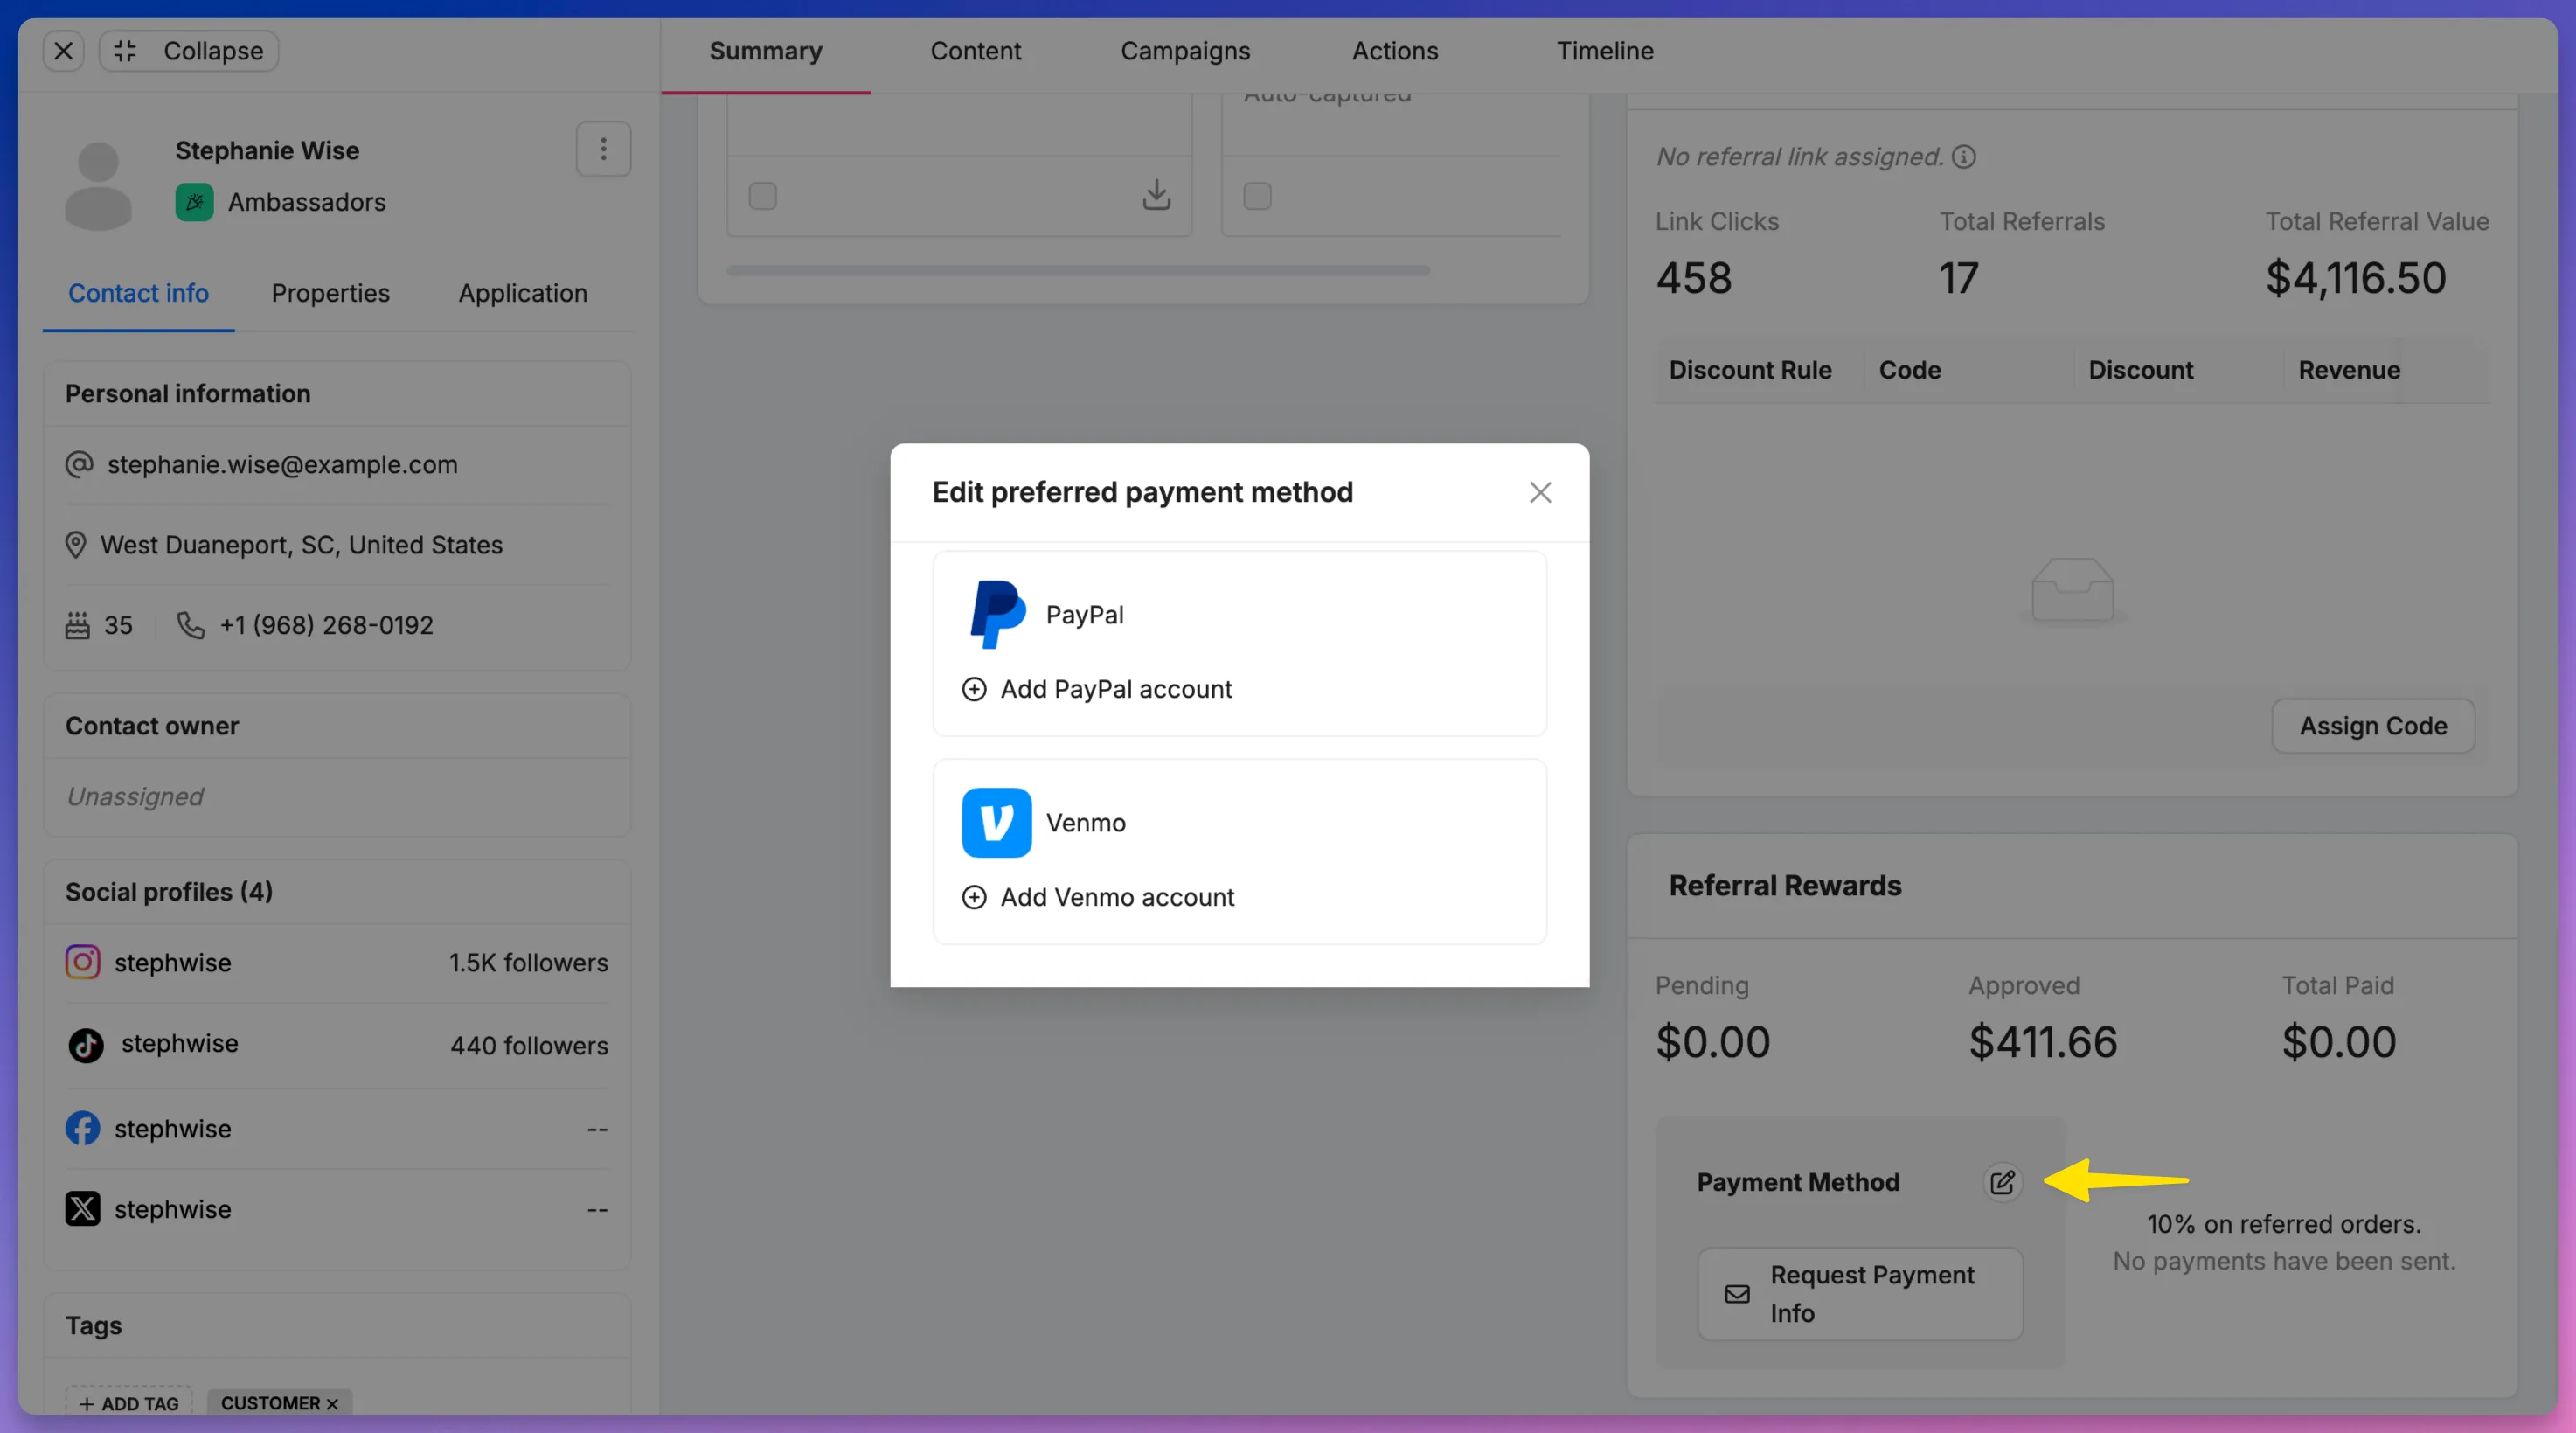Screen dimensions: 2576x1433
Task: Click the birthday cake age icon
Action: click(x=77, y=625)
